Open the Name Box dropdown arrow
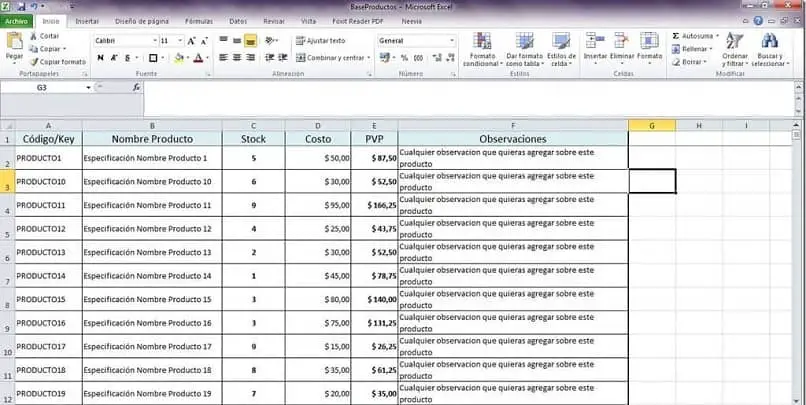This screenshot has width=806, height=405. 88,88
